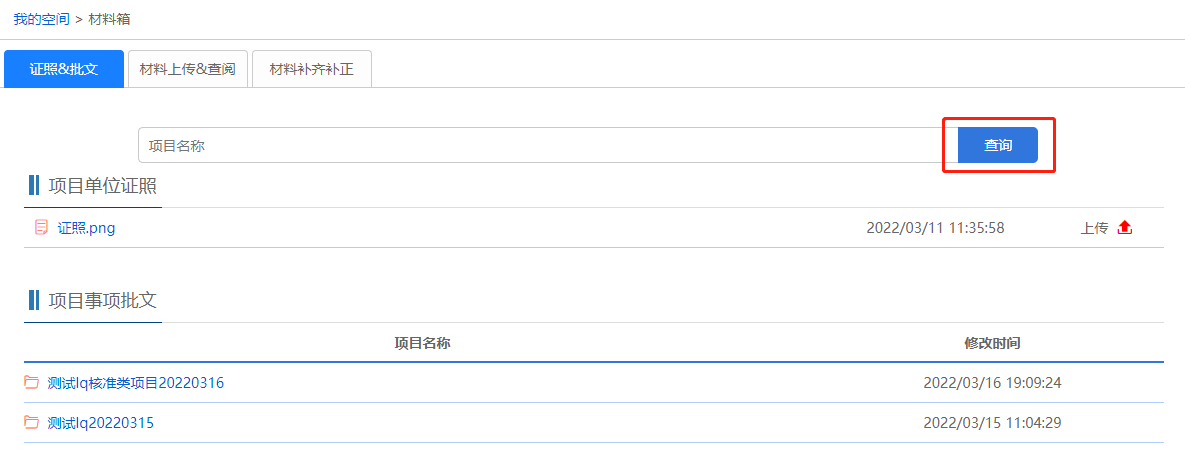This screenshot has height=449, width=1185.
Task: Switch to the 证照&批文 tab
Action: [x=64, y=69]
